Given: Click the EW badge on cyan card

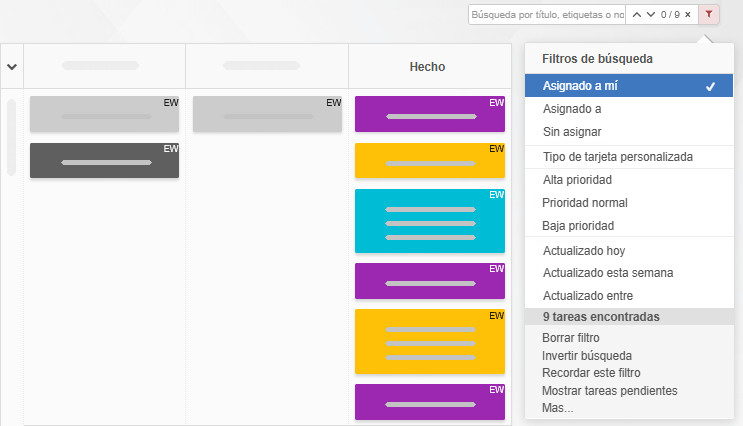Looking at the screenshot, I should point(496,195).
